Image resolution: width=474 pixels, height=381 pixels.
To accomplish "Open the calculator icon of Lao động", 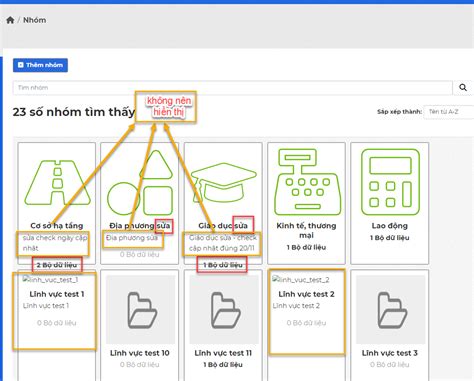I will coord(390,182).
